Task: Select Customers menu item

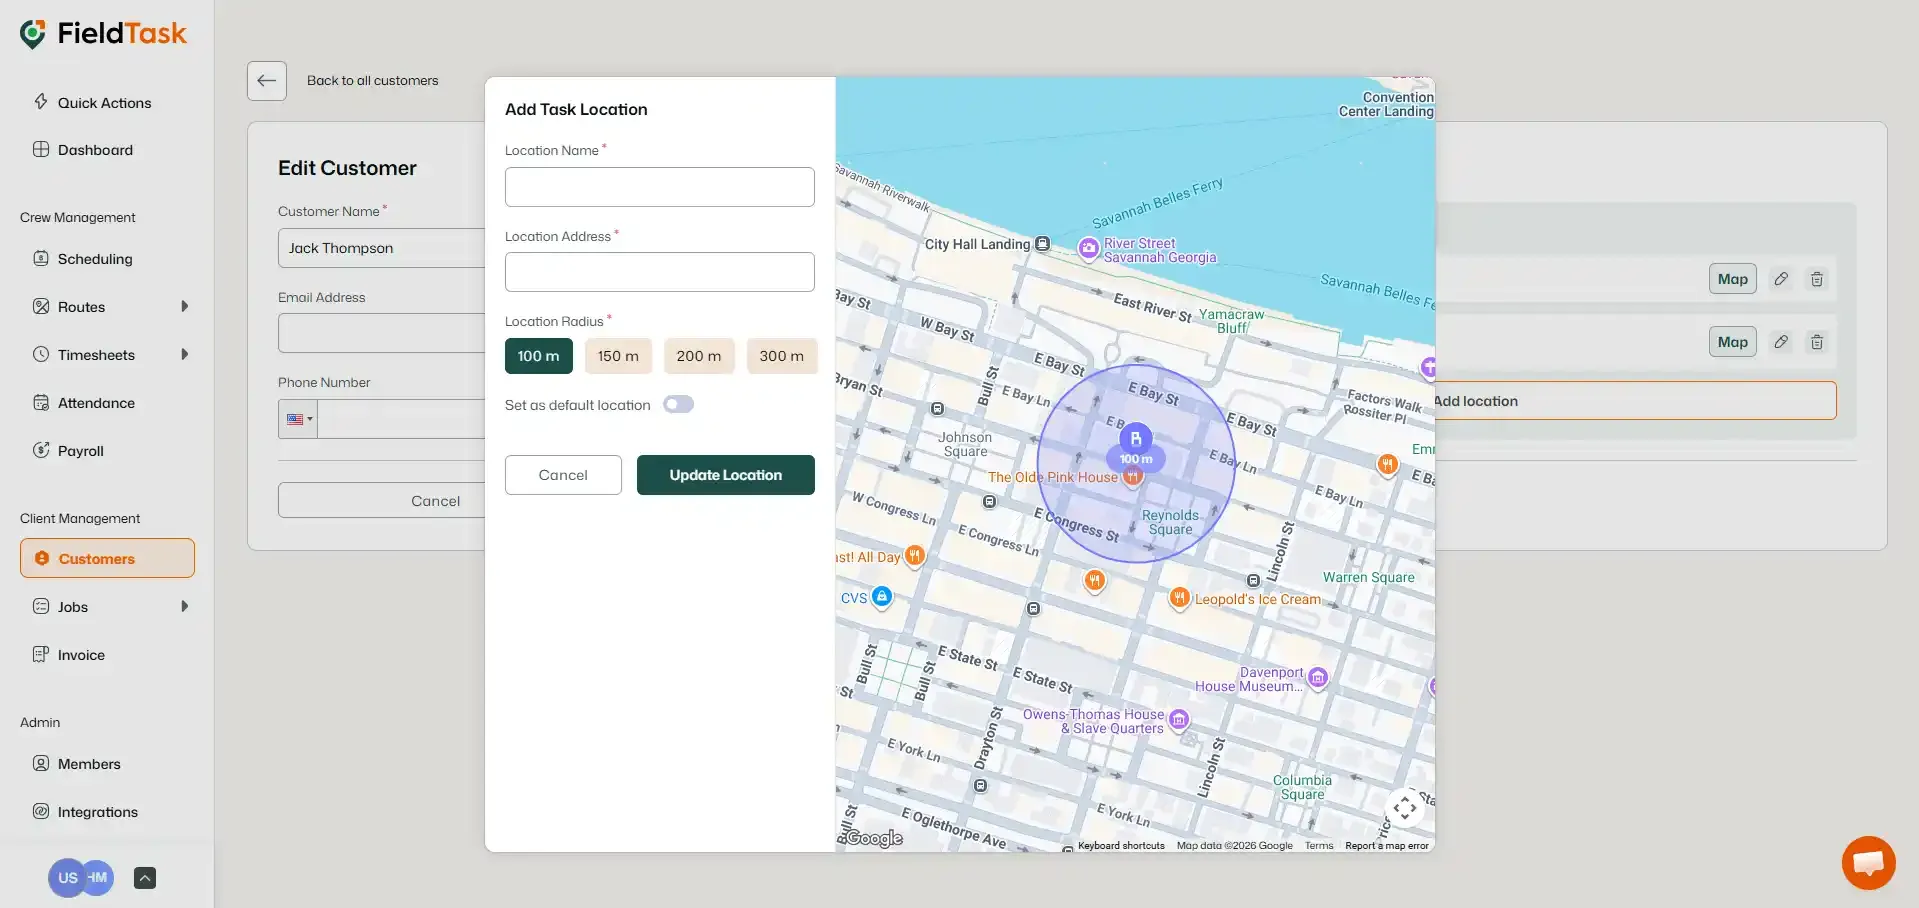Action: pos(107,558)
